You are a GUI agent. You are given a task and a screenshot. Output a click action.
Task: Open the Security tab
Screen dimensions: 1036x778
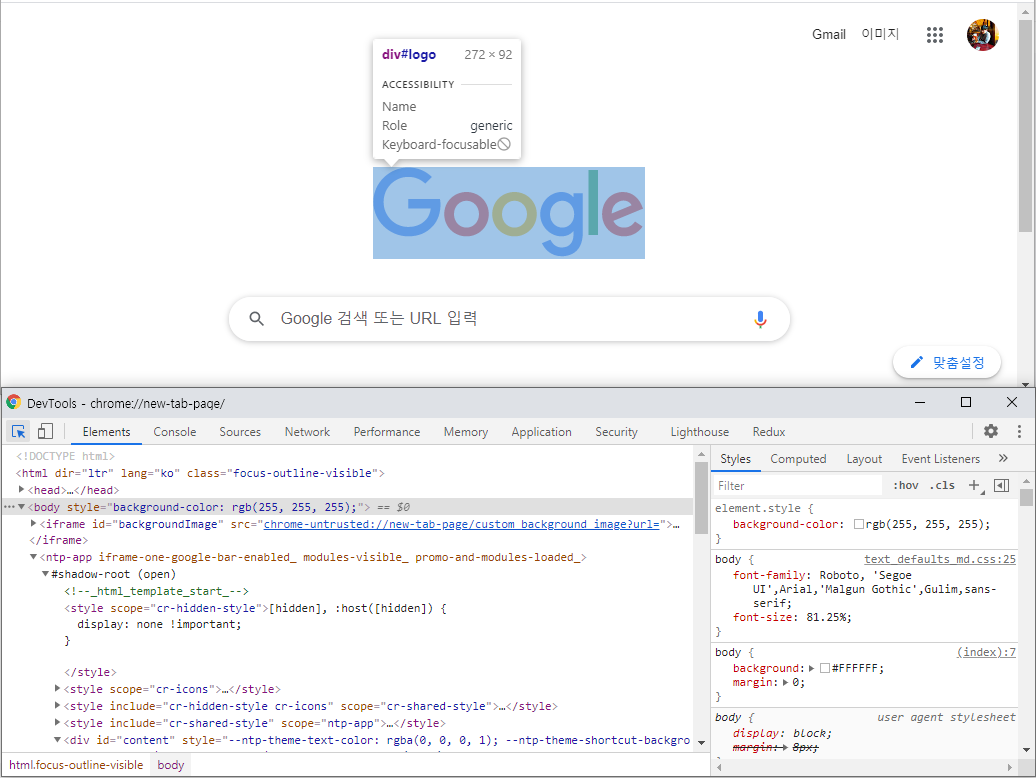616,431
